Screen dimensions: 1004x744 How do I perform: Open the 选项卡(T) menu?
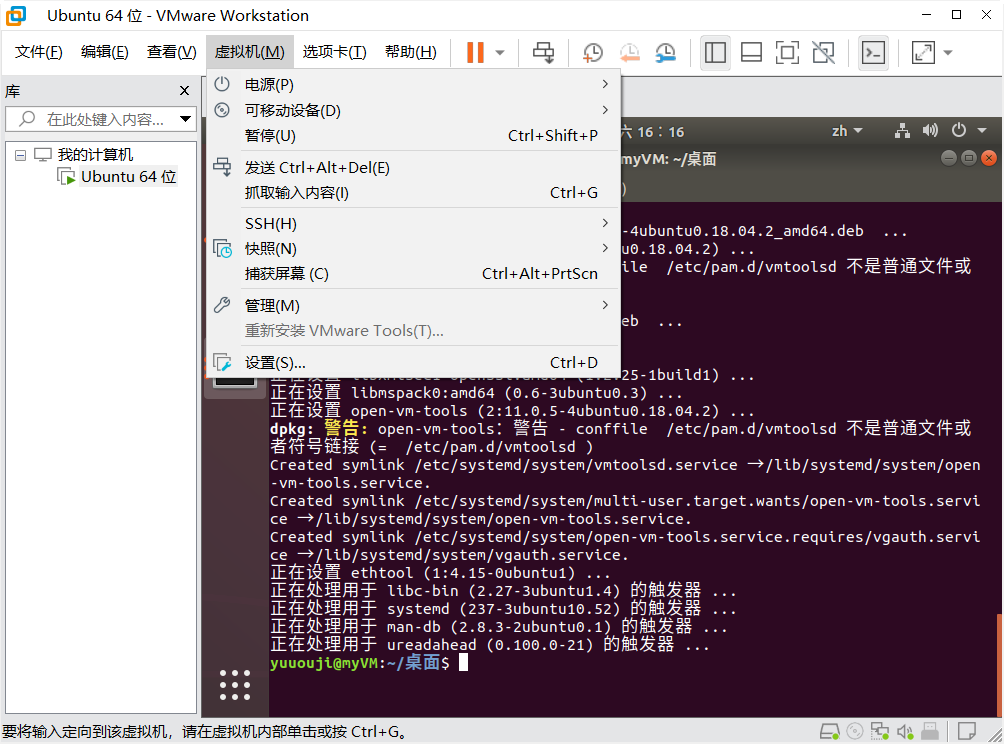[x=334, y=52]
